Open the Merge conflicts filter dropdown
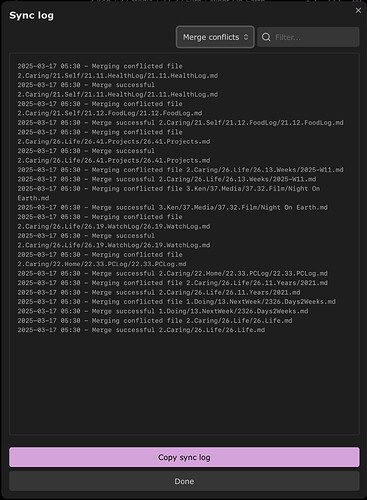Viewport: 367px width, 500px height. coord(215,37)
